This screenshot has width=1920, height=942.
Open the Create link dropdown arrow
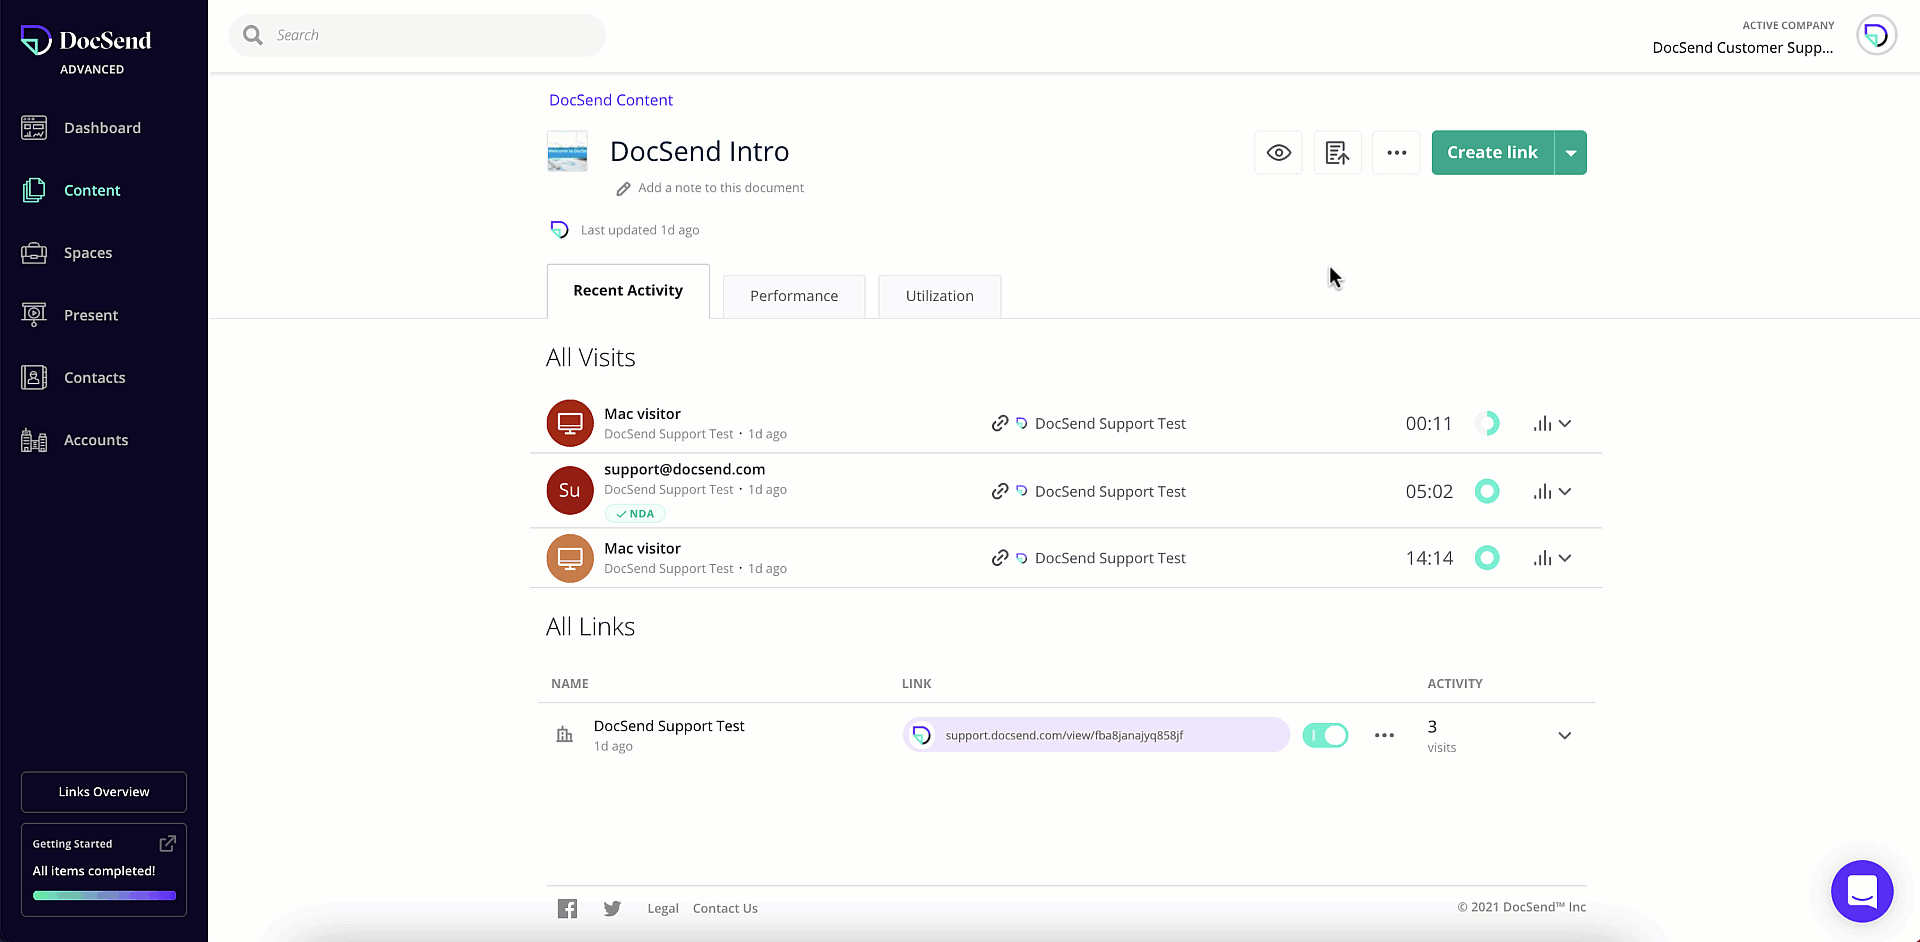coord(1571,153)
